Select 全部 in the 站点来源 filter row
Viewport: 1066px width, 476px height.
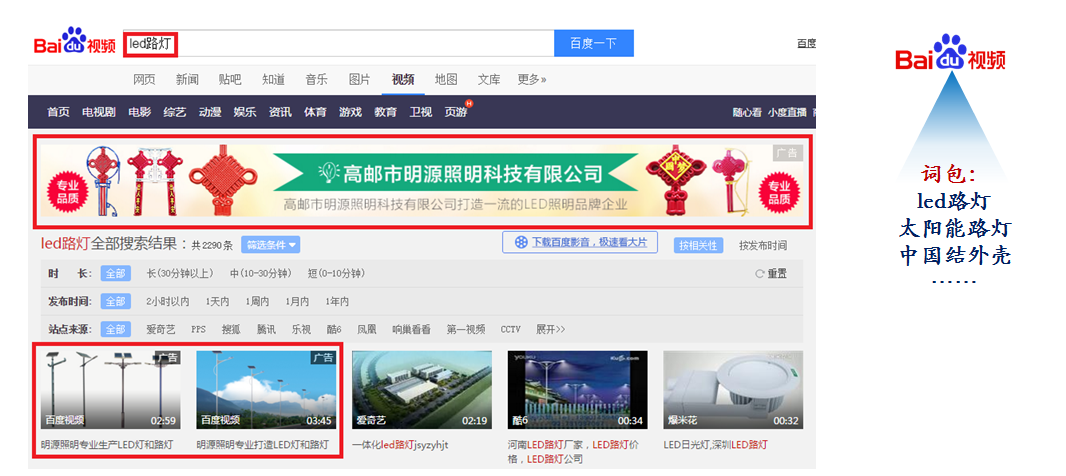click(x=116, y=329)
